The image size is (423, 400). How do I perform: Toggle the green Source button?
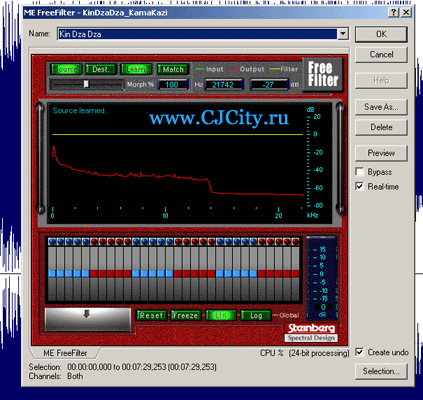tap(66, 69)
